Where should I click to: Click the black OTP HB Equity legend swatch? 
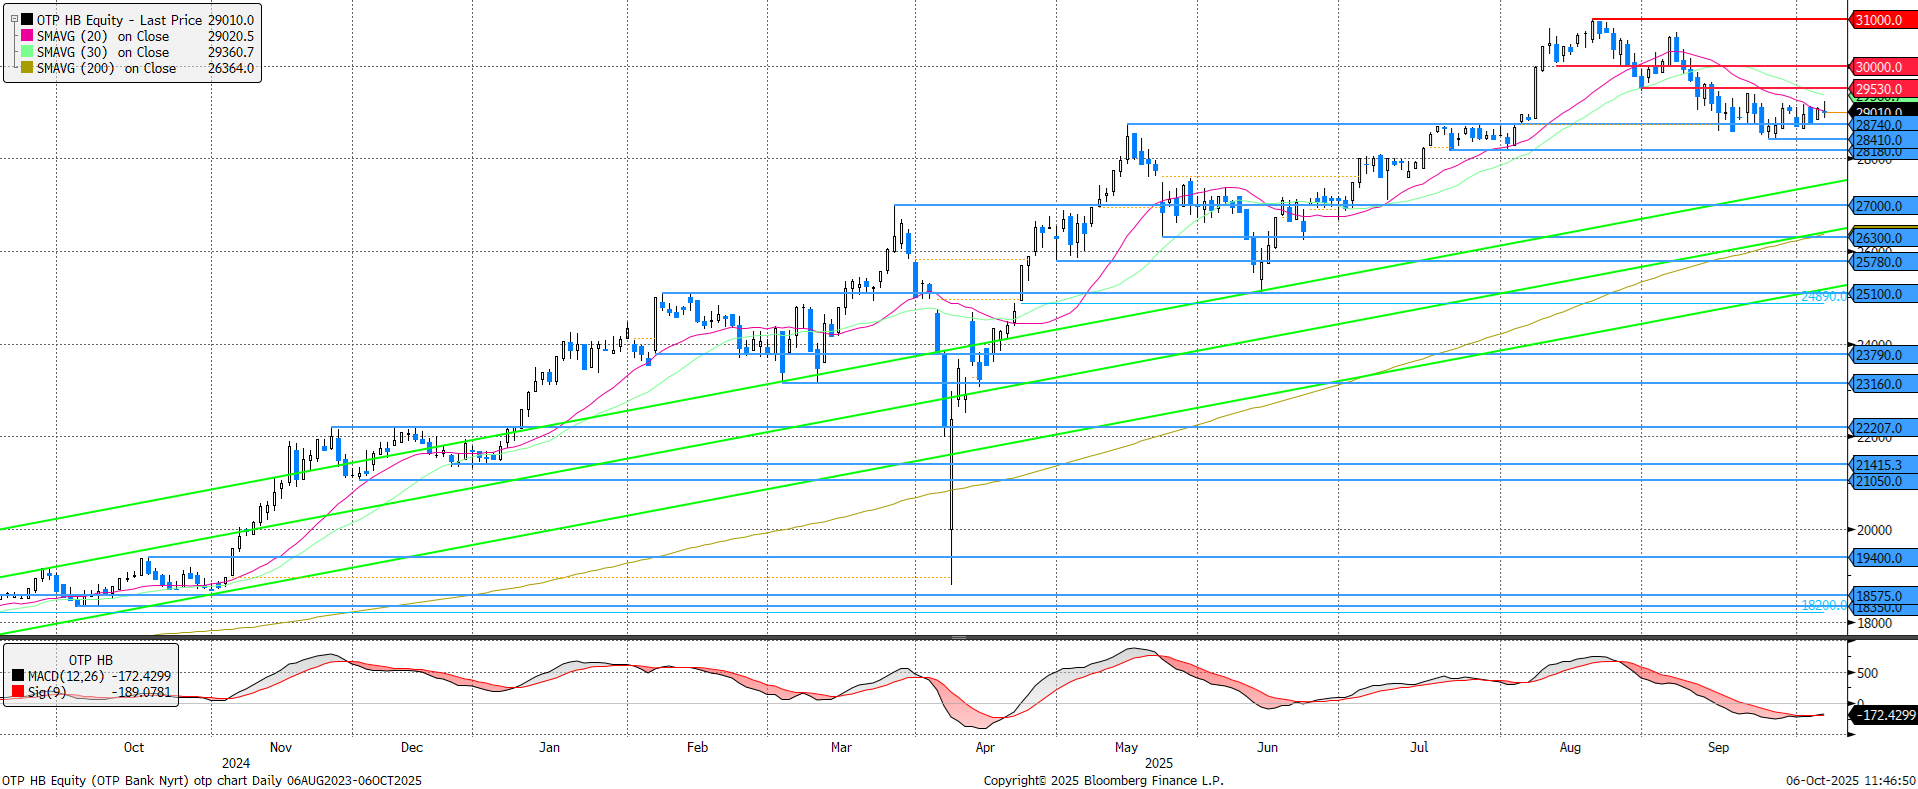point(27,20)
